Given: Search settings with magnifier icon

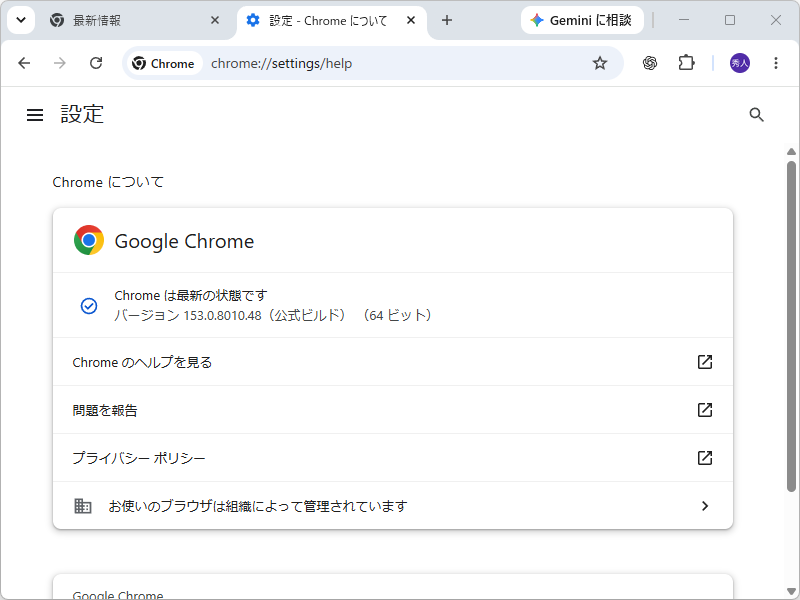Looking at the screenshot, I should pyautogui.click(x=757, y=115).
